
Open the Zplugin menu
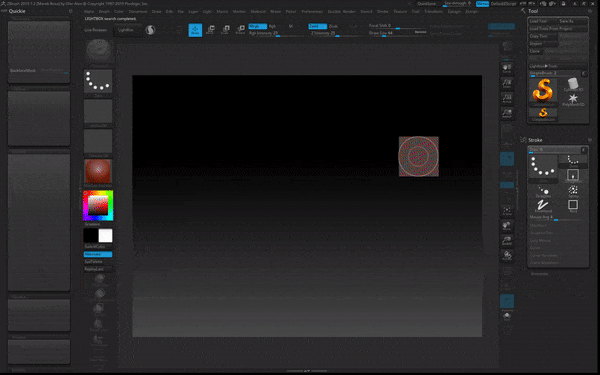coord(454,12)
